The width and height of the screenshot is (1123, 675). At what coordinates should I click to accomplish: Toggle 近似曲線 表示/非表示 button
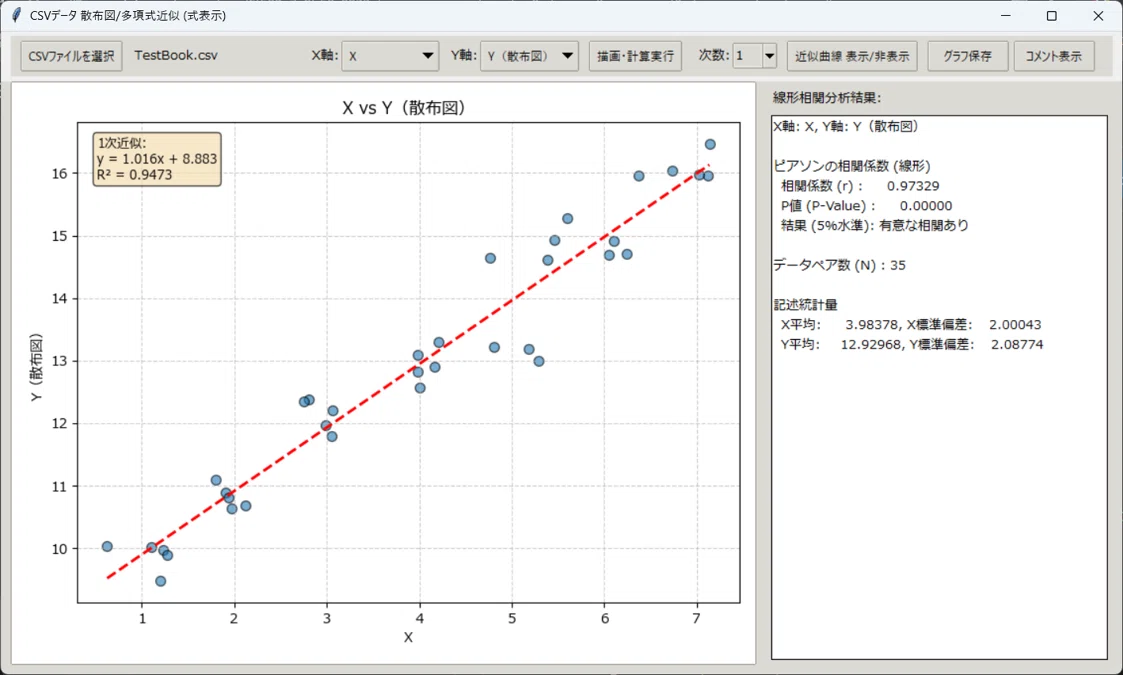pos(852,56)
